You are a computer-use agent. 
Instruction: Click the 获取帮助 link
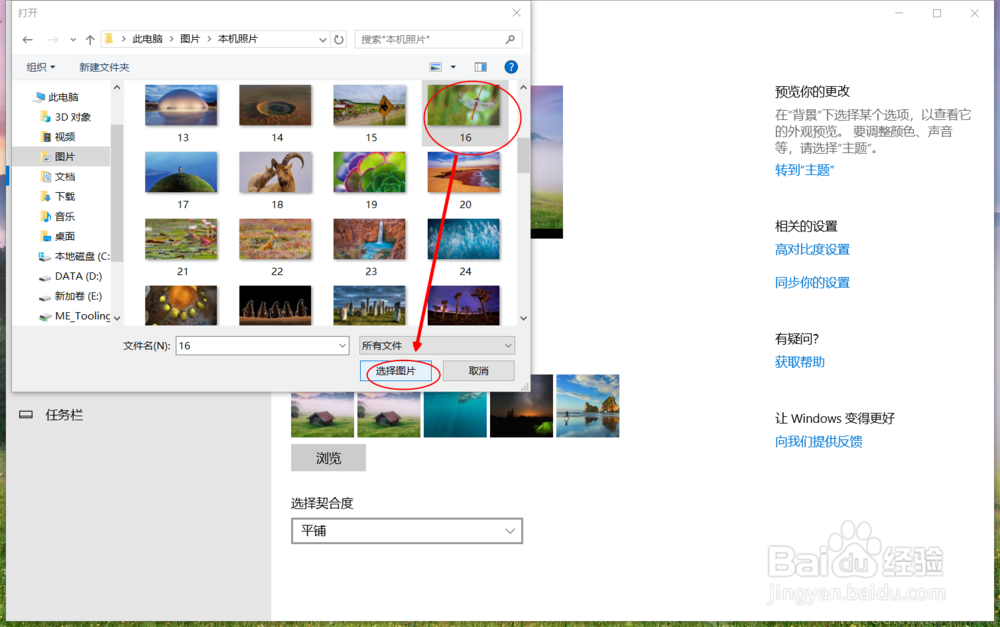point(800,362)
